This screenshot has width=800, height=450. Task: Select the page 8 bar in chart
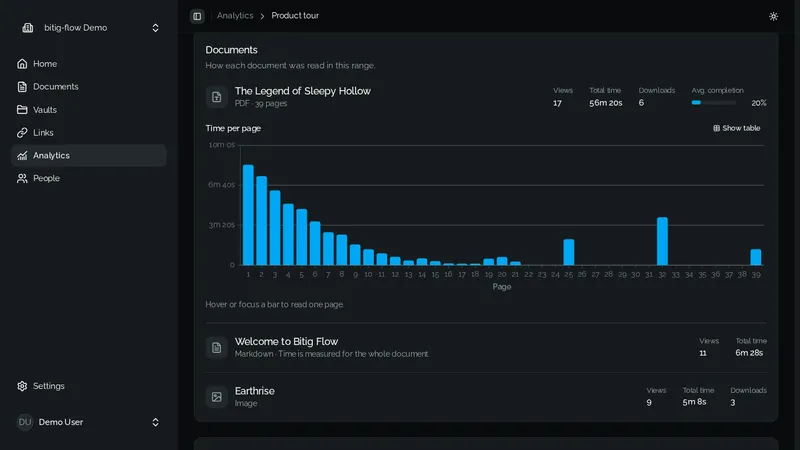point(342,250)
